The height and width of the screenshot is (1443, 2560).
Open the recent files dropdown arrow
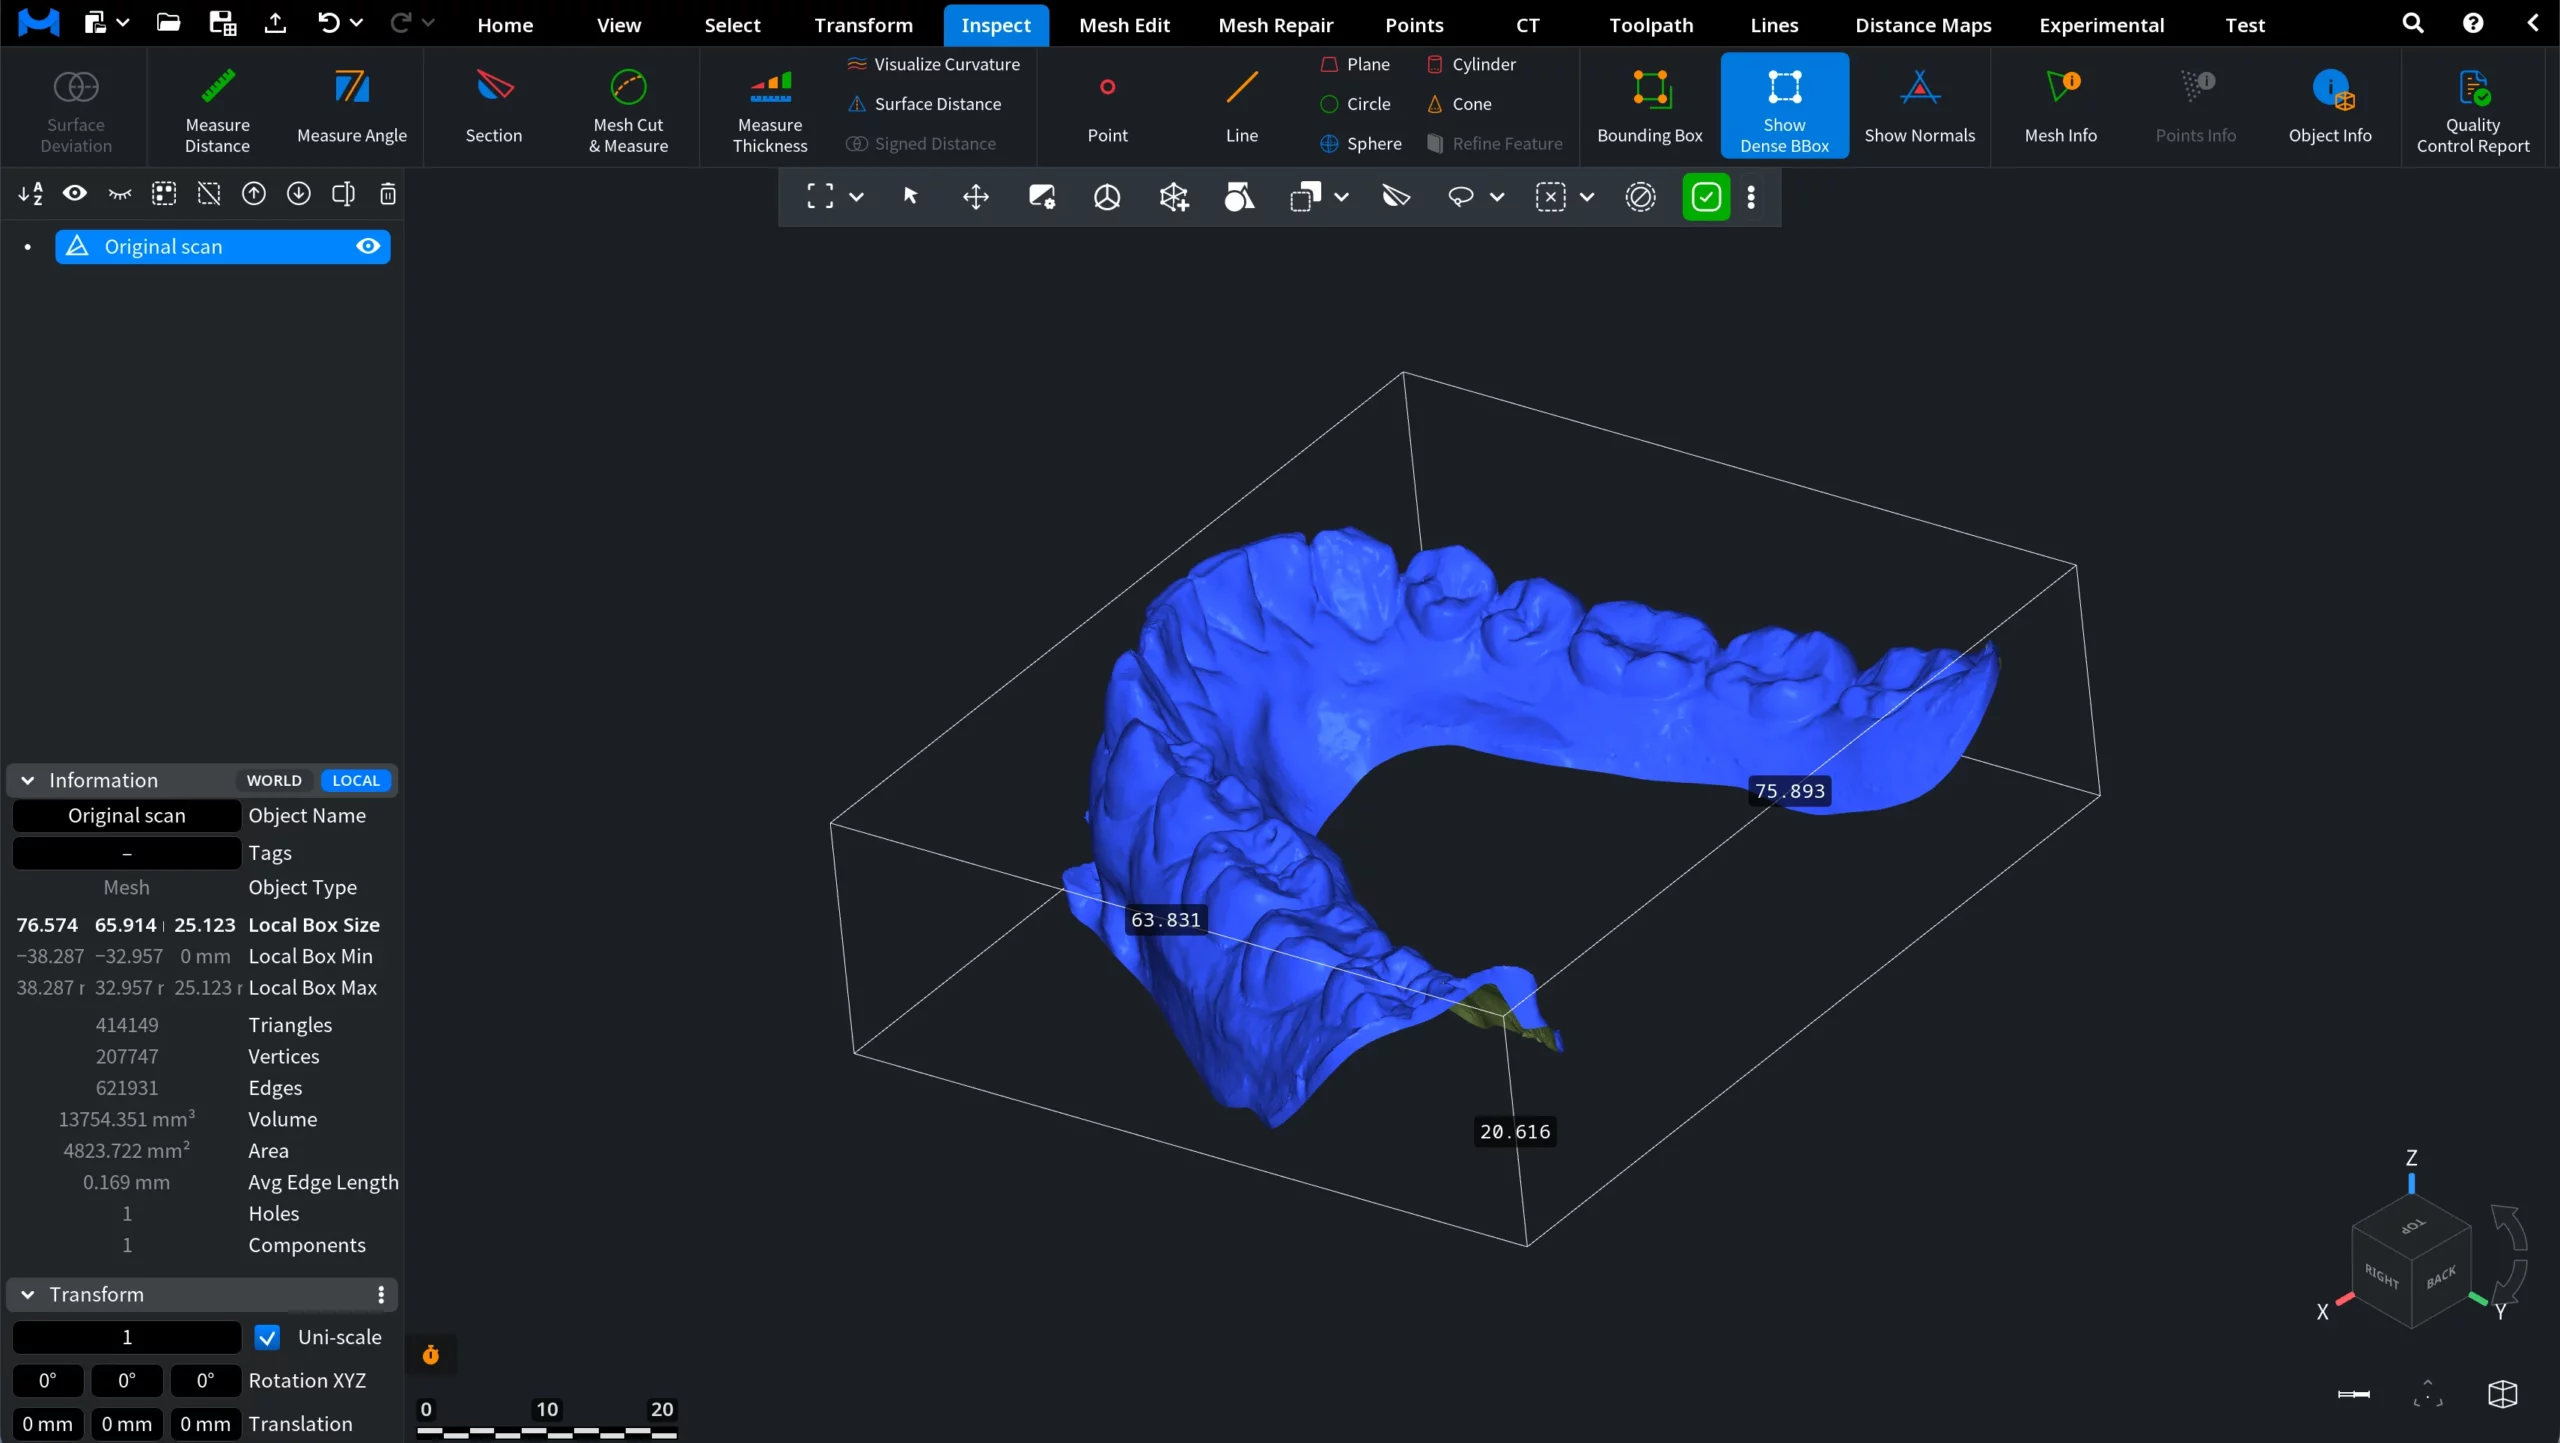(123, 23)
